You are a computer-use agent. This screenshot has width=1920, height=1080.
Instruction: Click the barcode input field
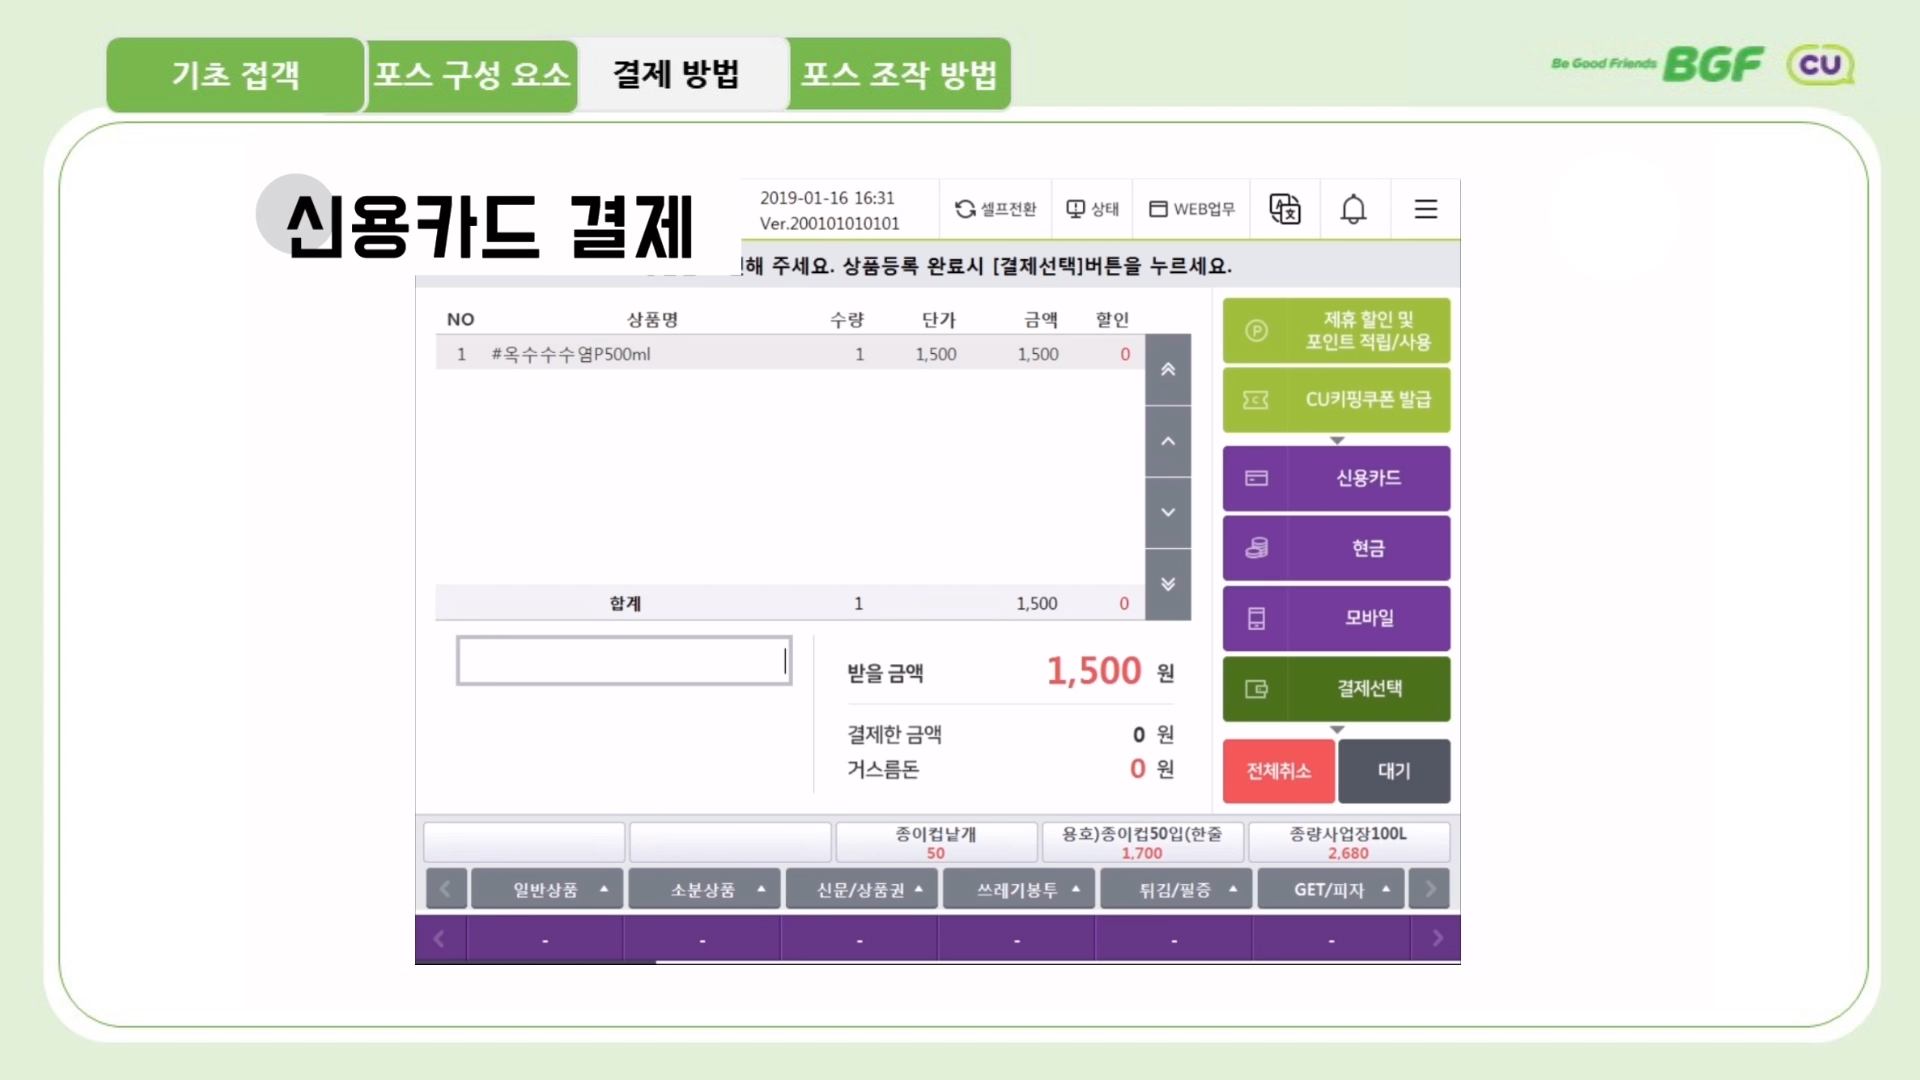pyautogui.click(x=622, y=660)
